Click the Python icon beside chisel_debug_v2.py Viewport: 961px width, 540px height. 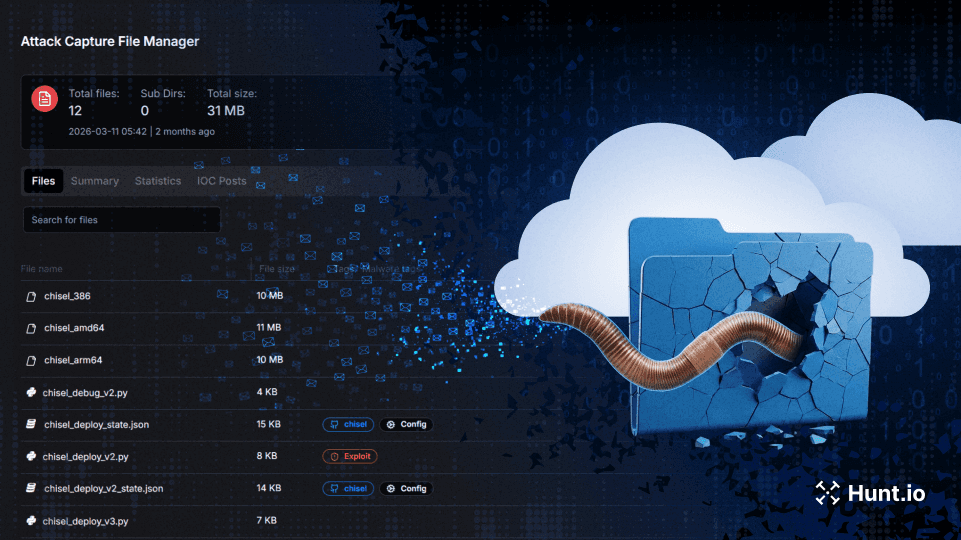[x=31, y=392]
